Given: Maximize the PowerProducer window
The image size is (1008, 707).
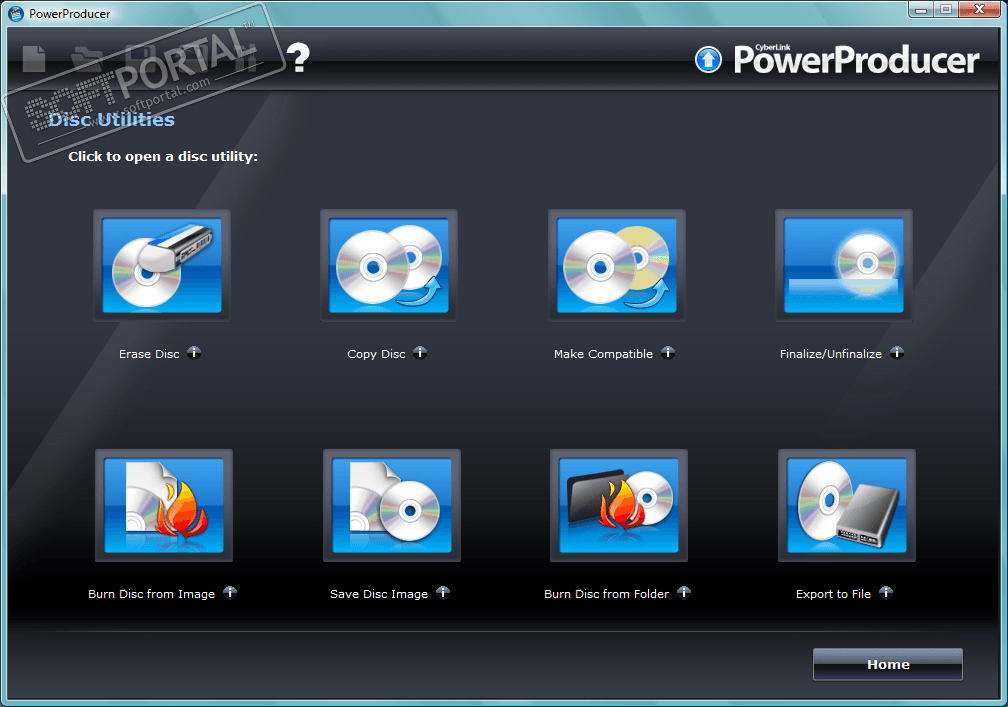Looking at the screenshot, I should (x=946, y=9).
